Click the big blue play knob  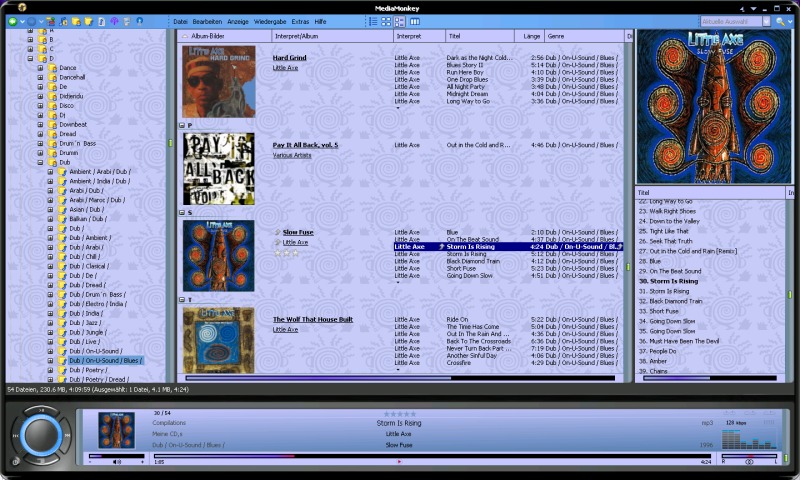point(41,435)
